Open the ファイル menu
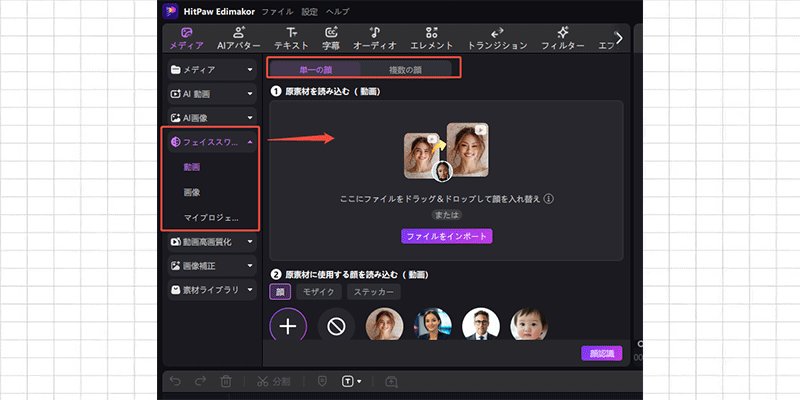 tap(278, 12)
